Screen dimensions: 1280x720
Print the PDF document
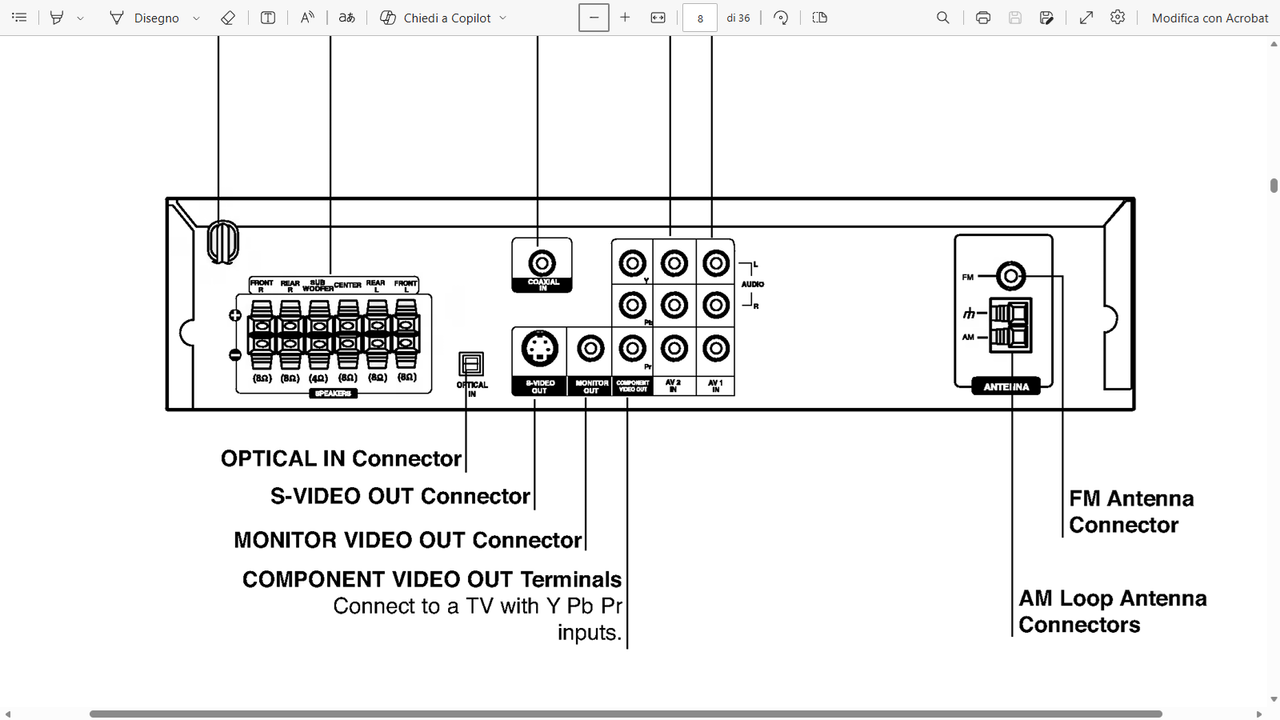click(983, 18)
